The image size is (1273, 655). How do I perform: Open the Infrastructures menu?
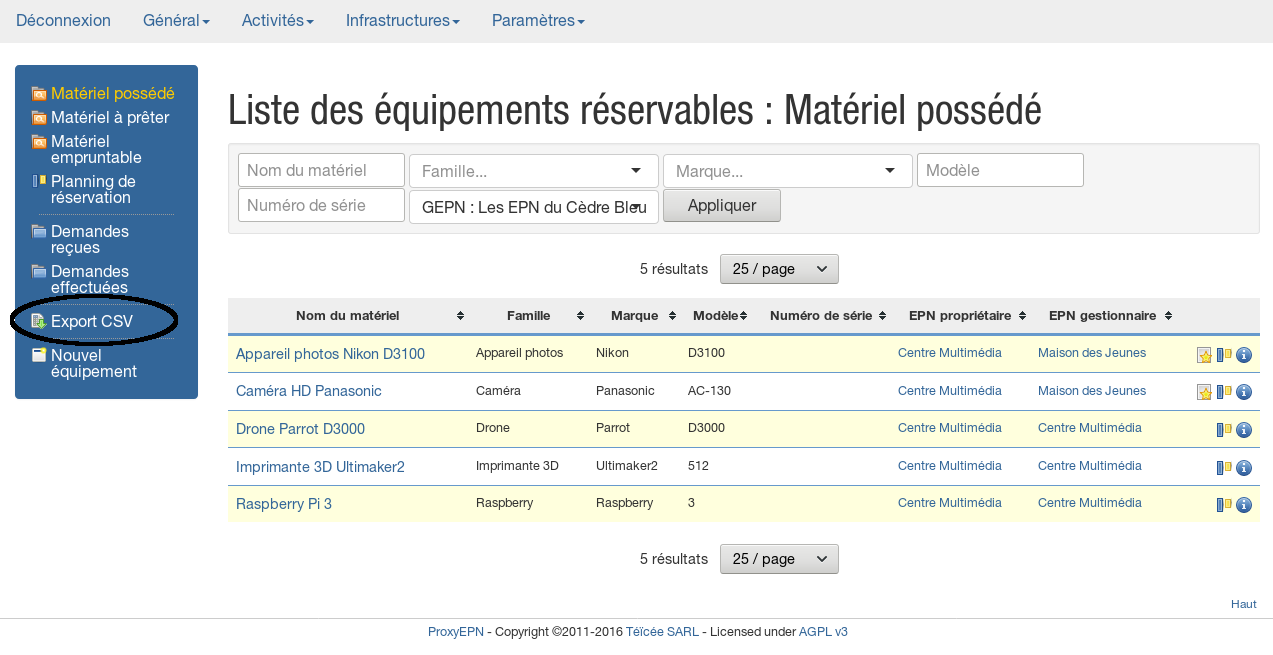402,21
